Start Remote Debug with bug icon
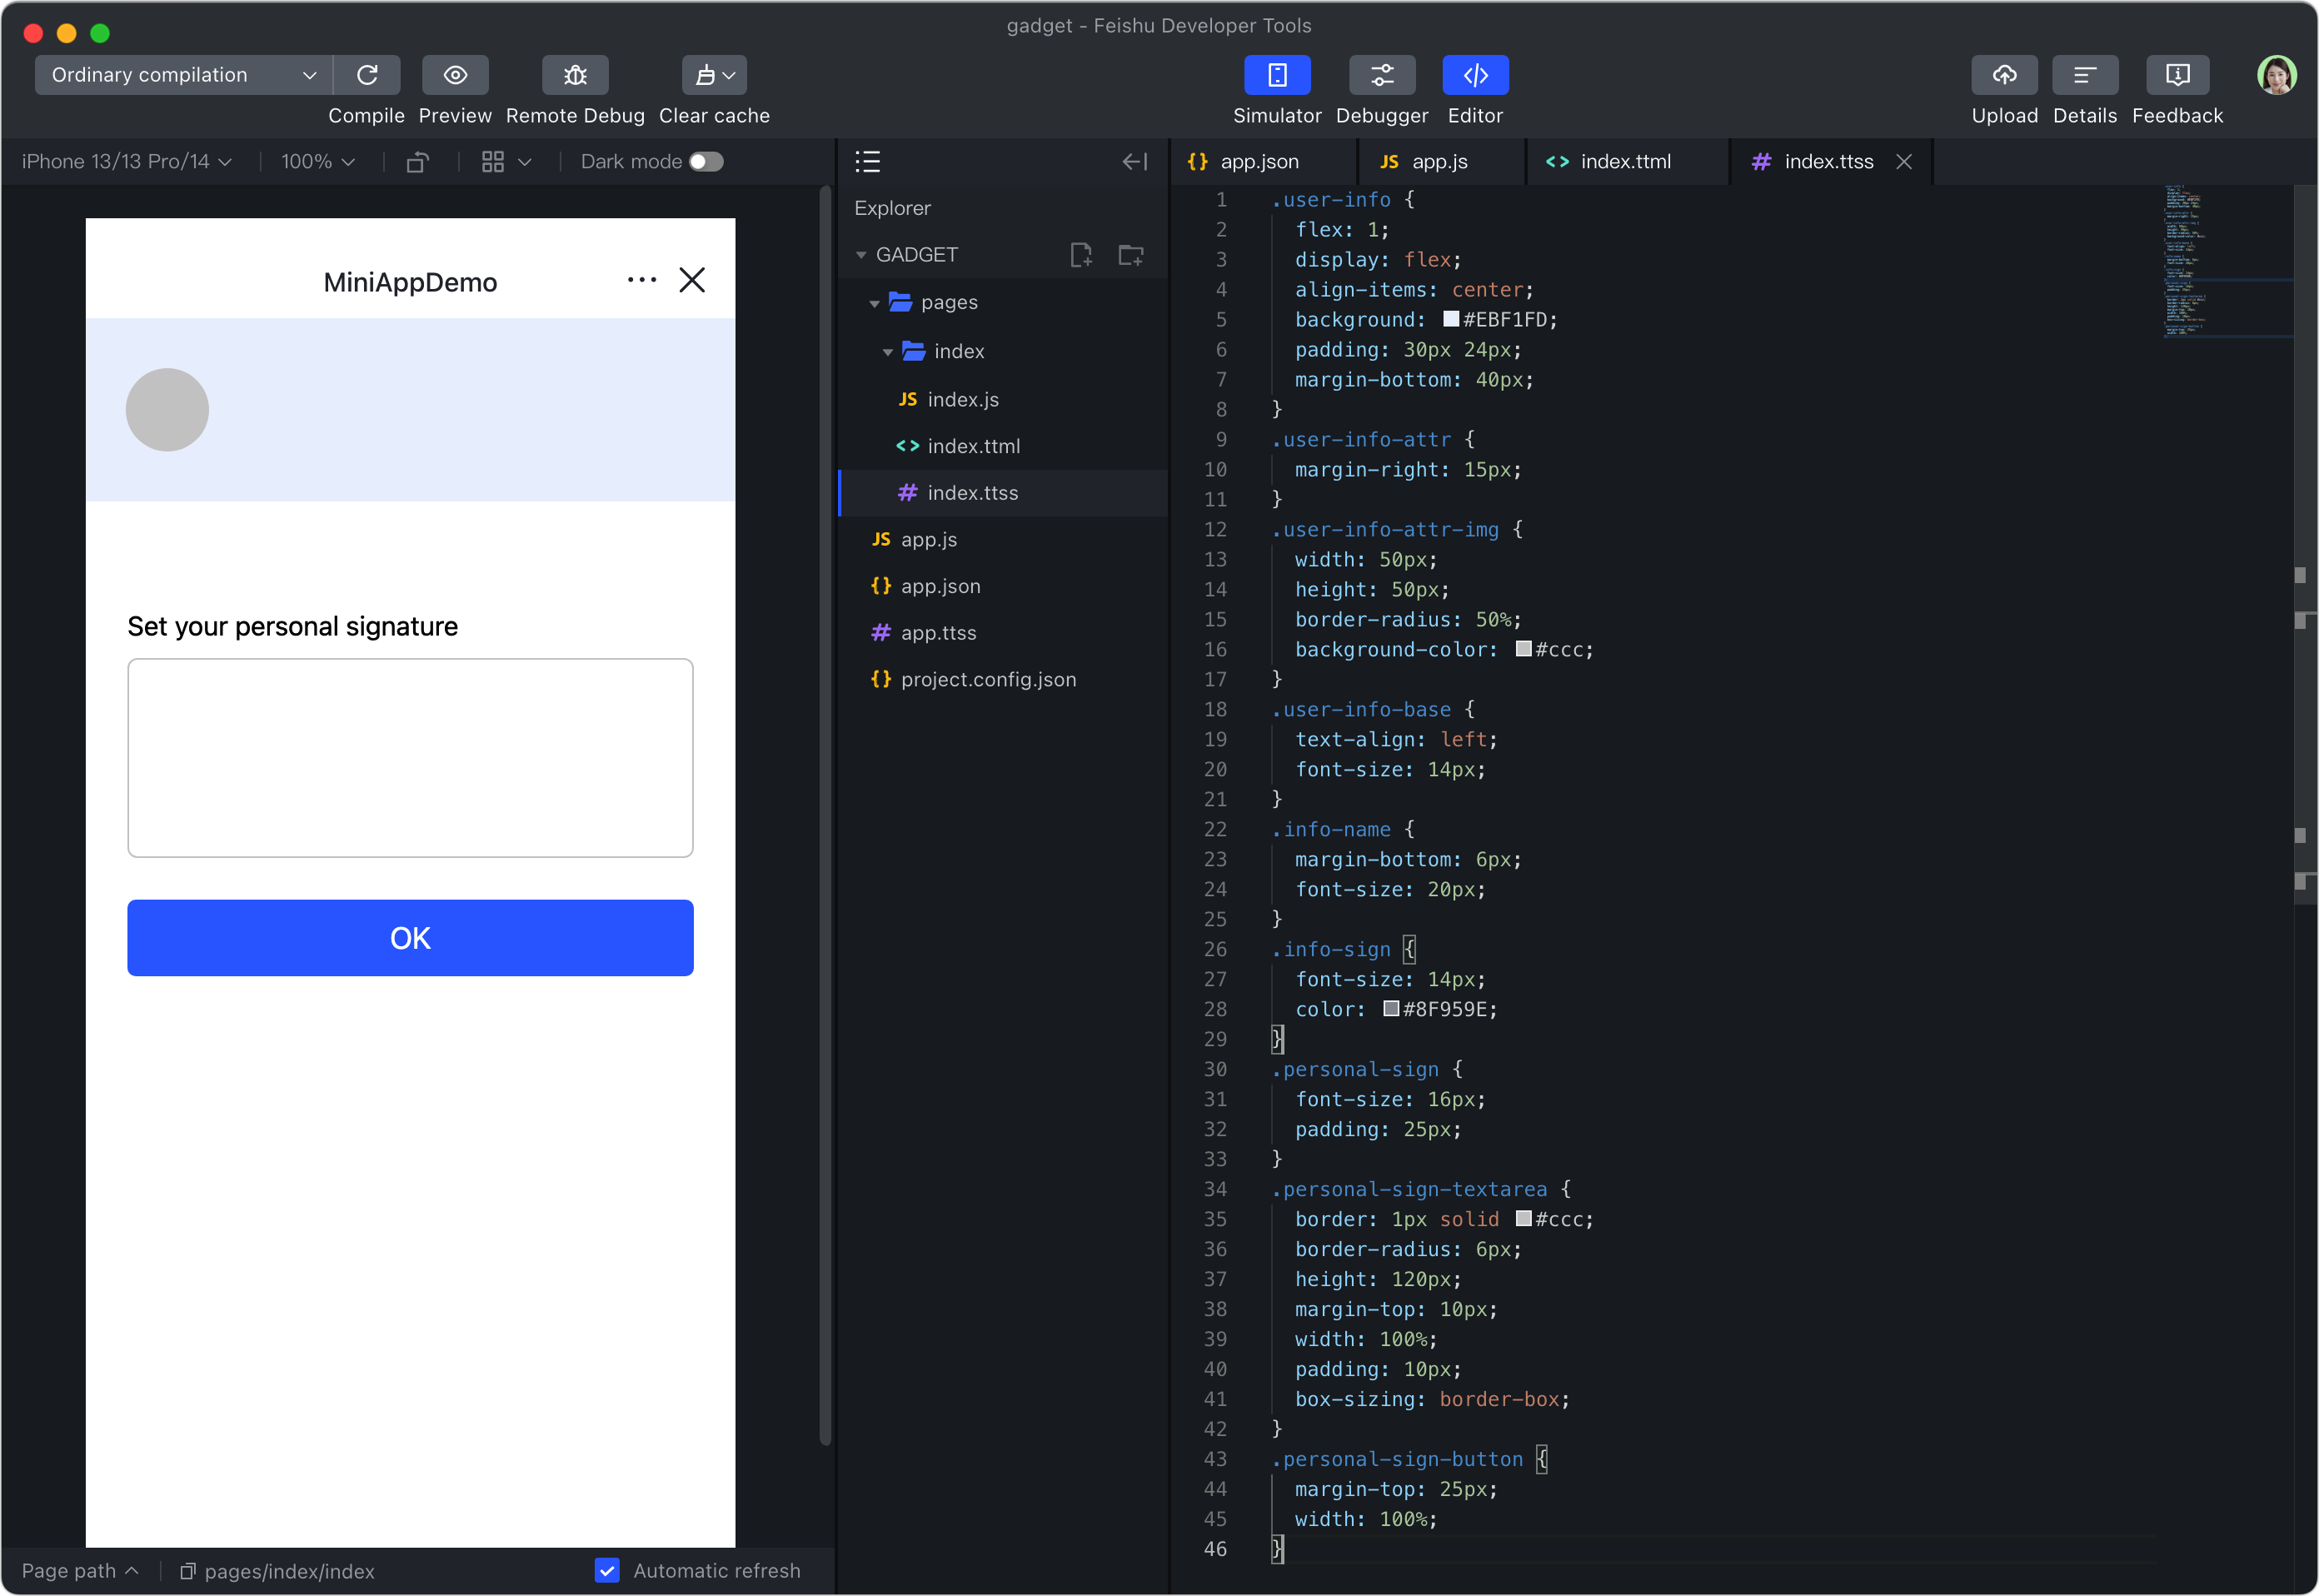2319x1596 pixels. [x=575, y=75]
